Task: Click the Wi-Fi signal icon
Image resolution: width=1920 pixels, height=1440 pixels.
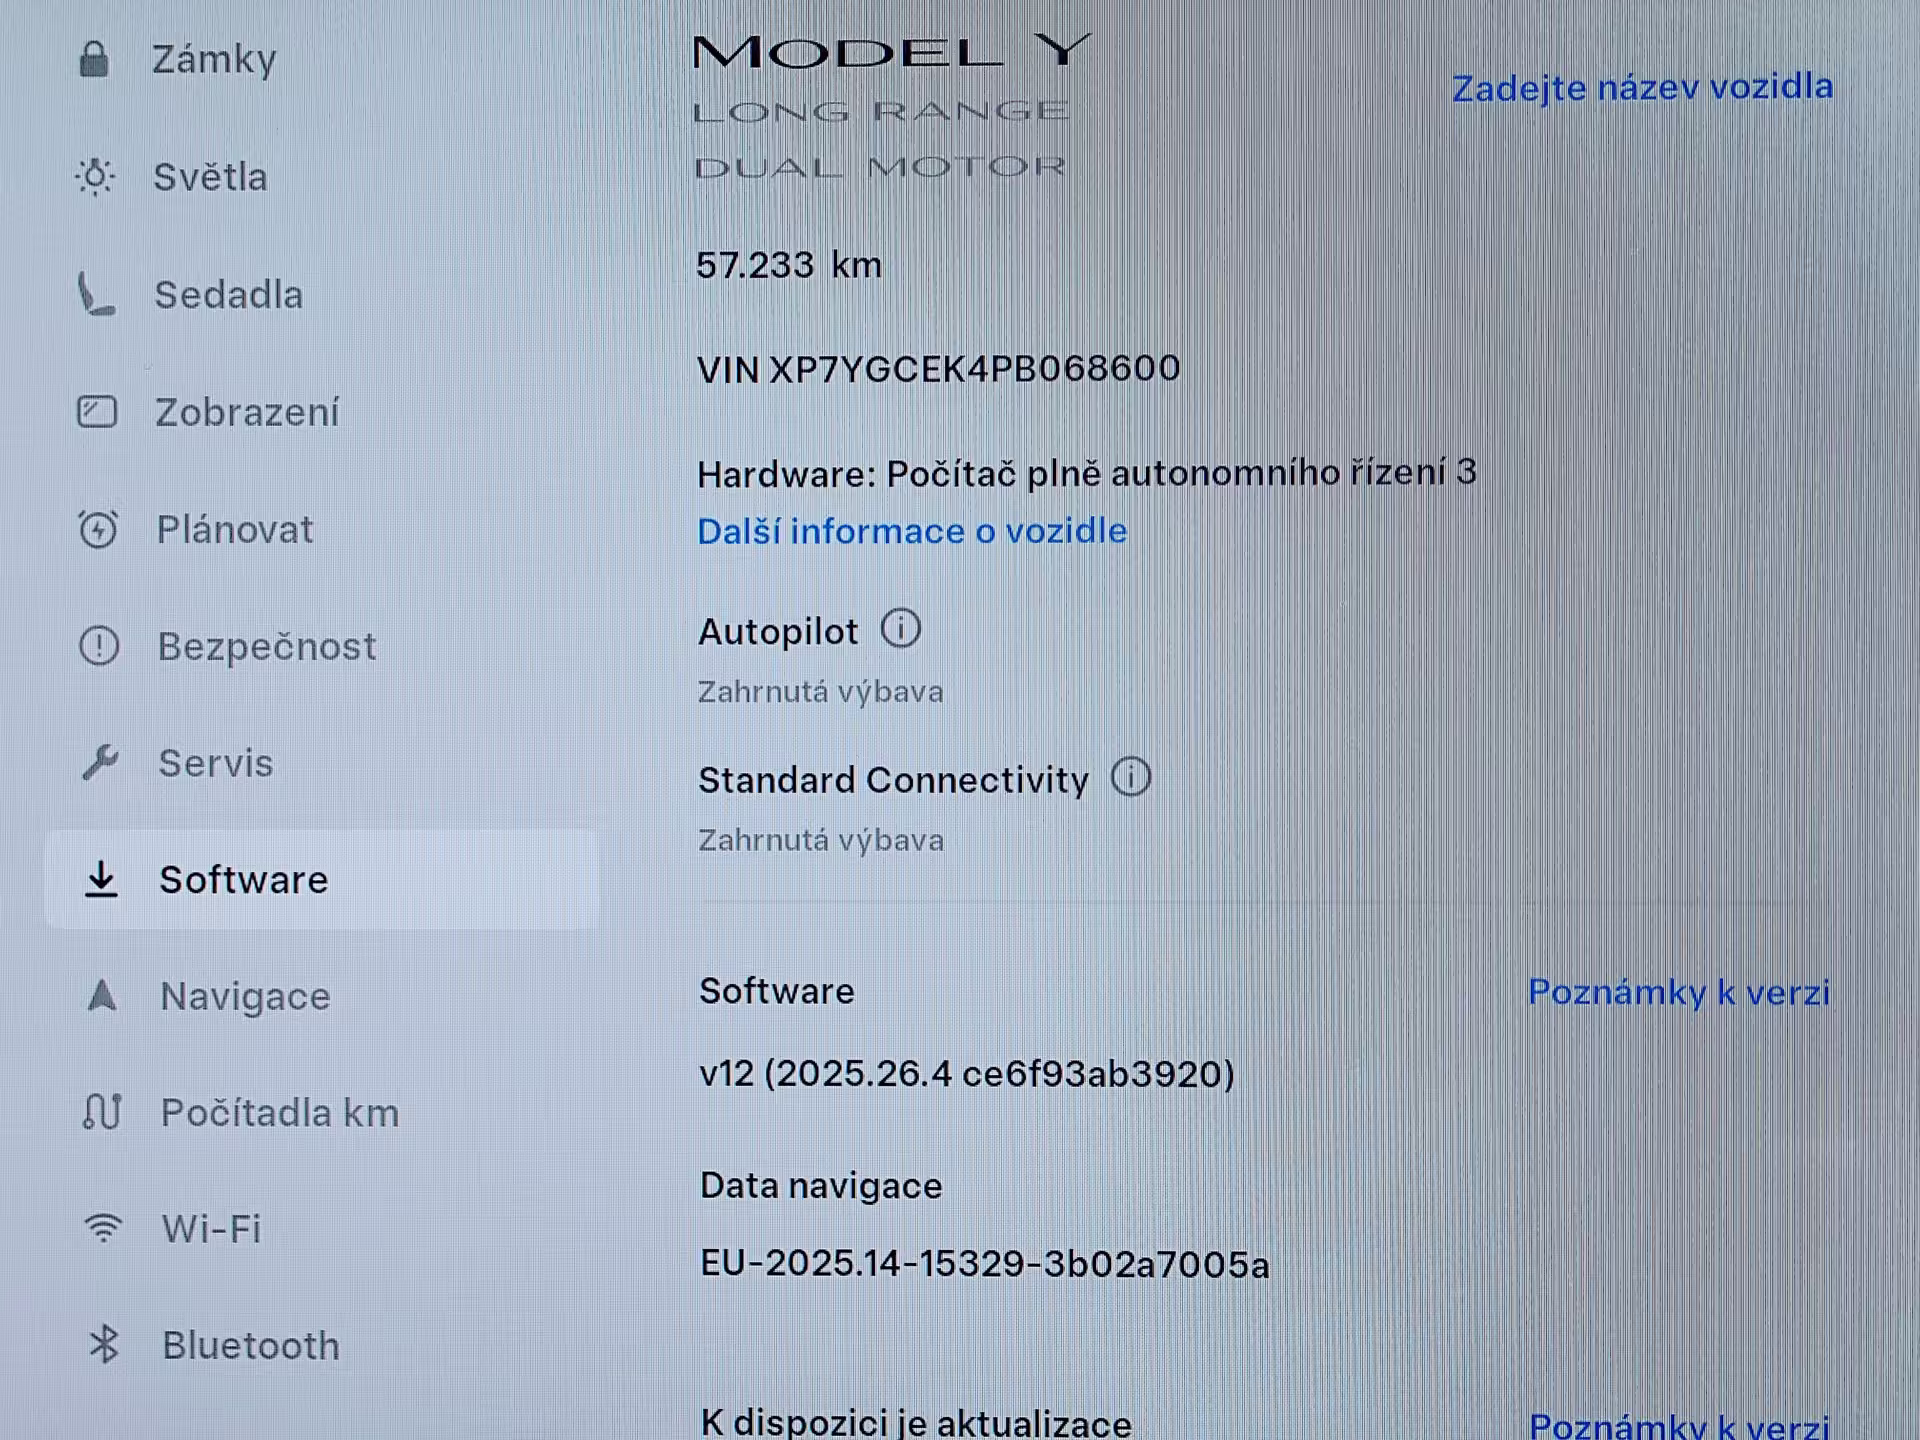Action: pyautogui.click(x=103, y=1228)
